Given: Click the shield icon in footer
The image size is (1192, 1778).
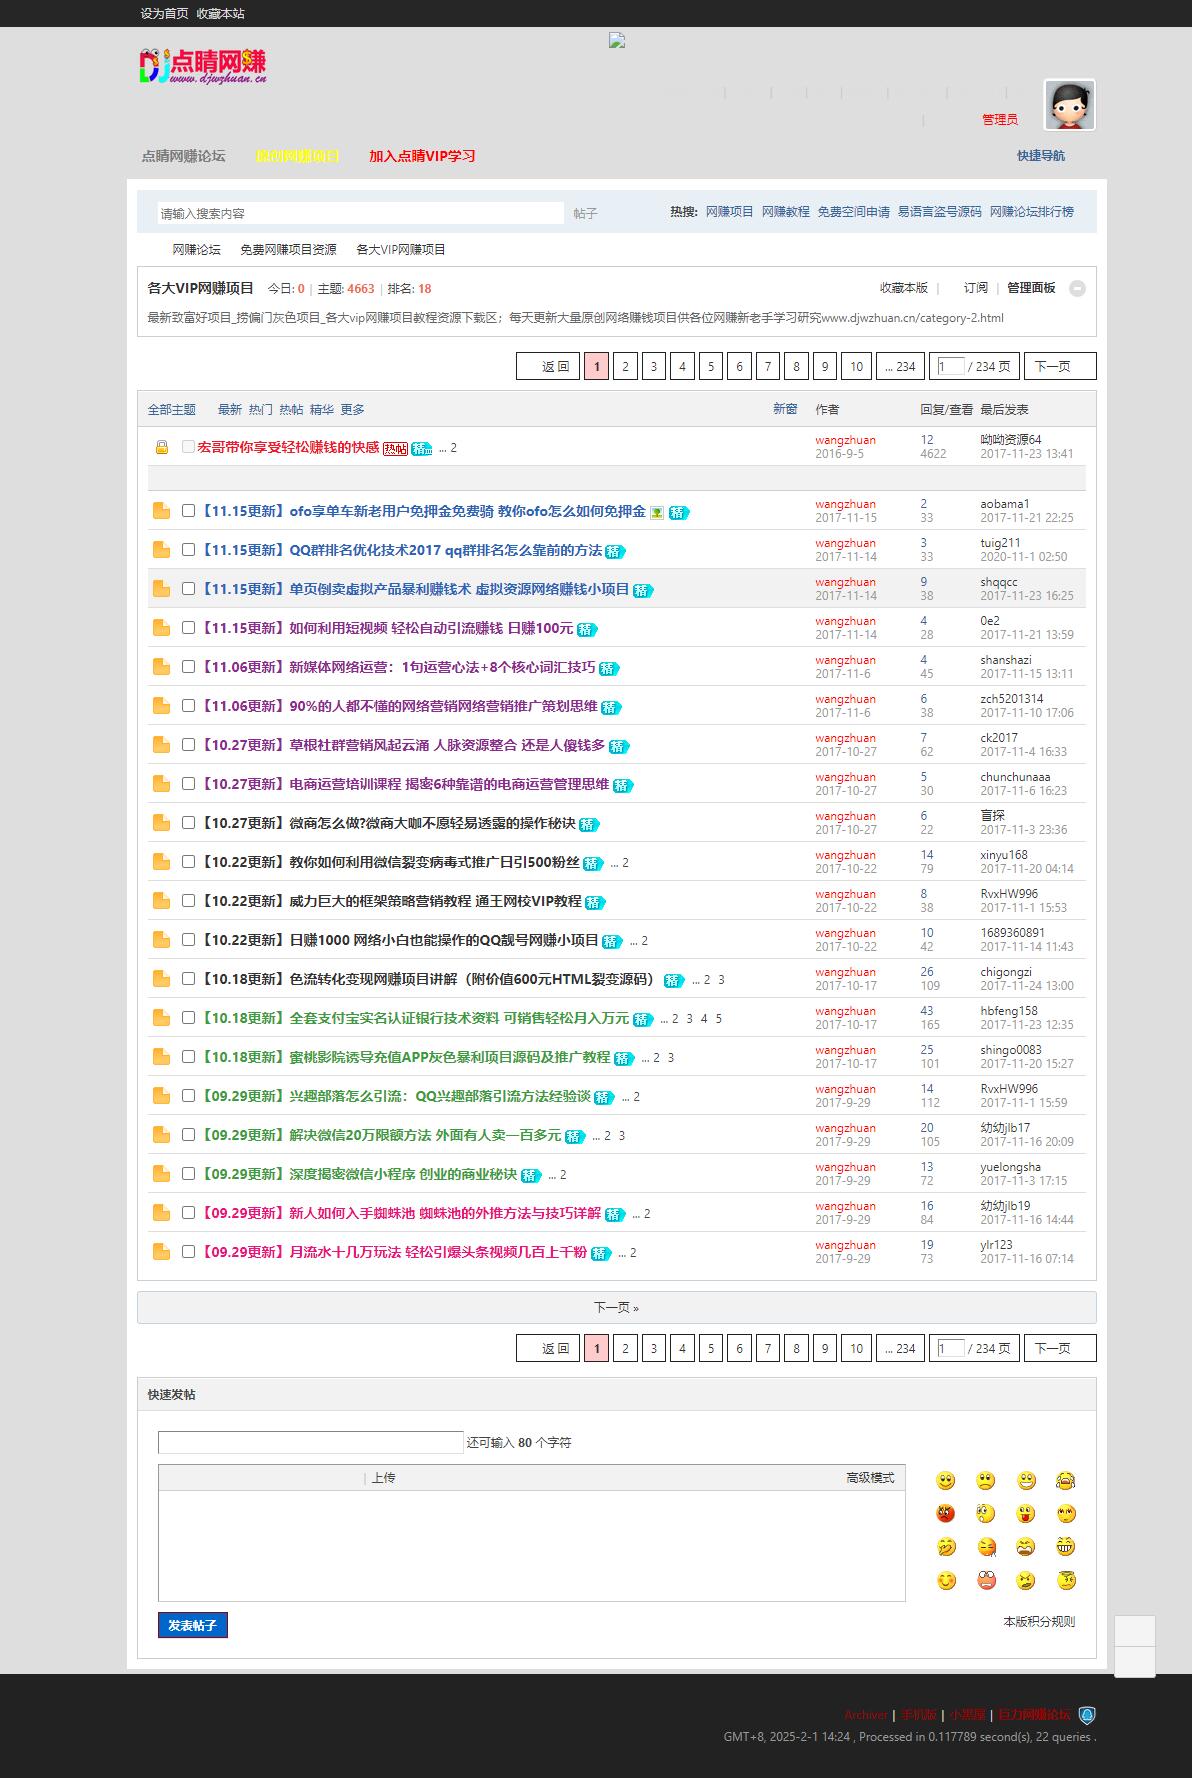Looking at the screenshot, I should 1087,1715.
